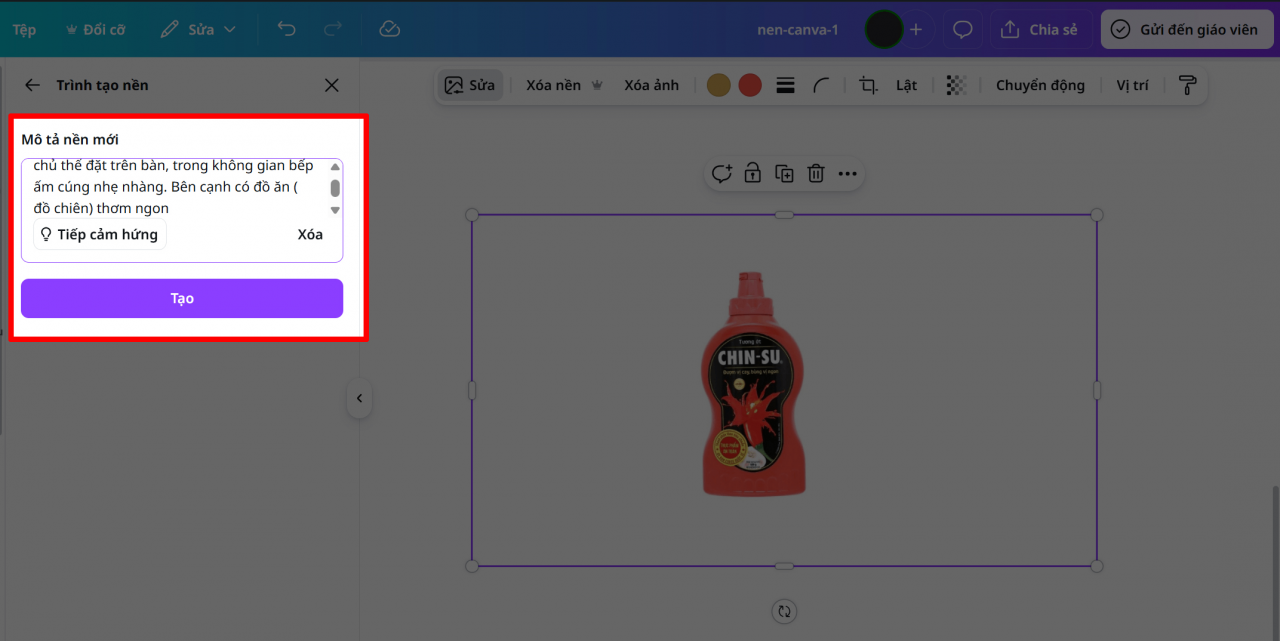Open the Đổi cỡ menu
This screenshot has height=641, width=1280.
(95, 29)
